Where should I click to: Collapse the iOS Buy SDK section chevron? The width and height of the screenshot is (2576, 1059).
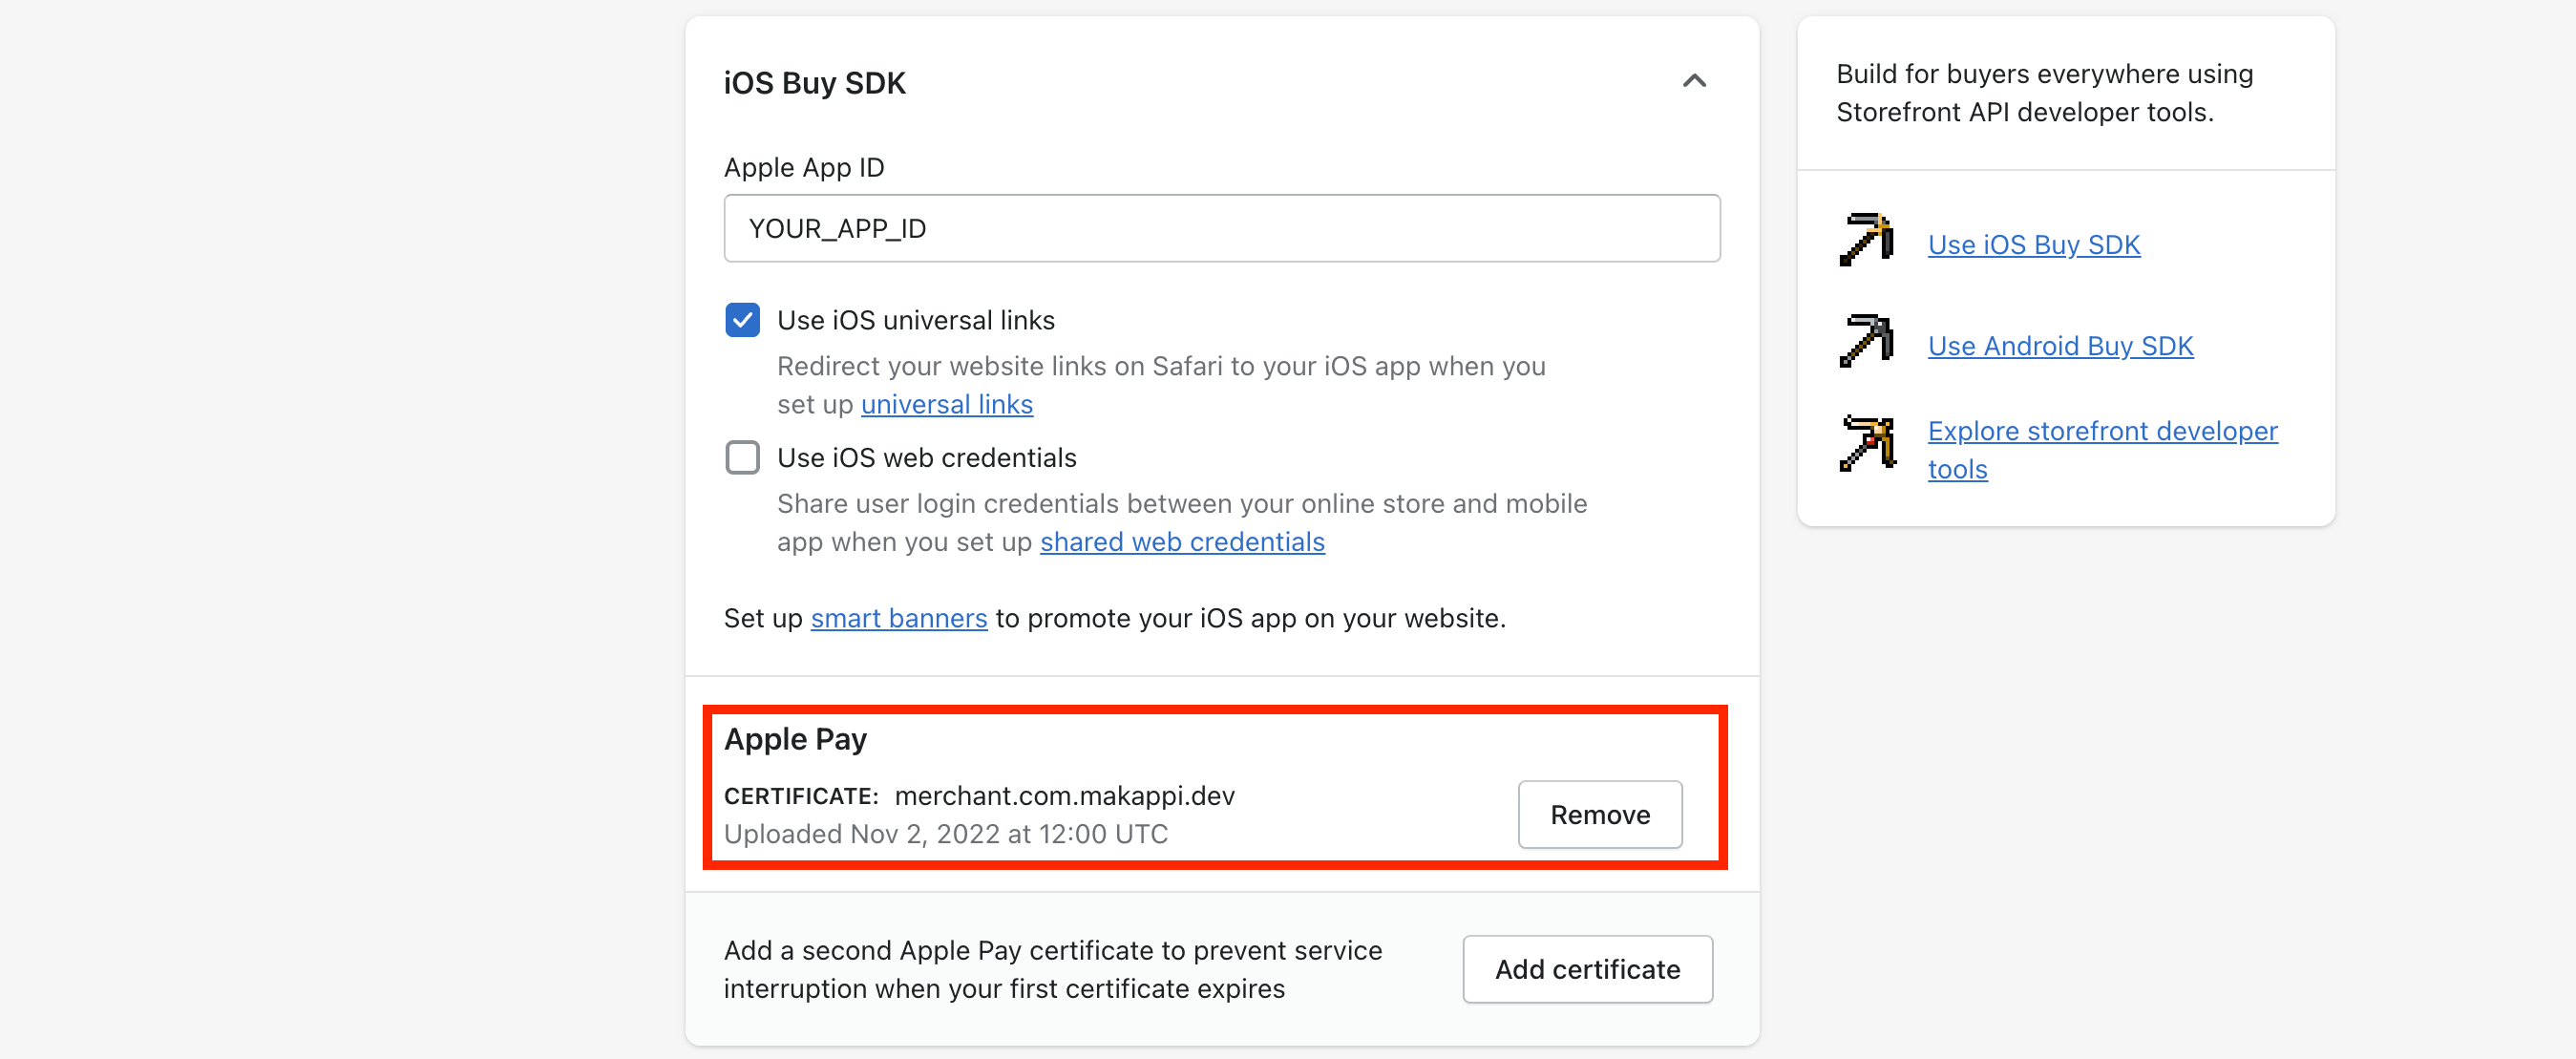click(x=1694, y=81)
